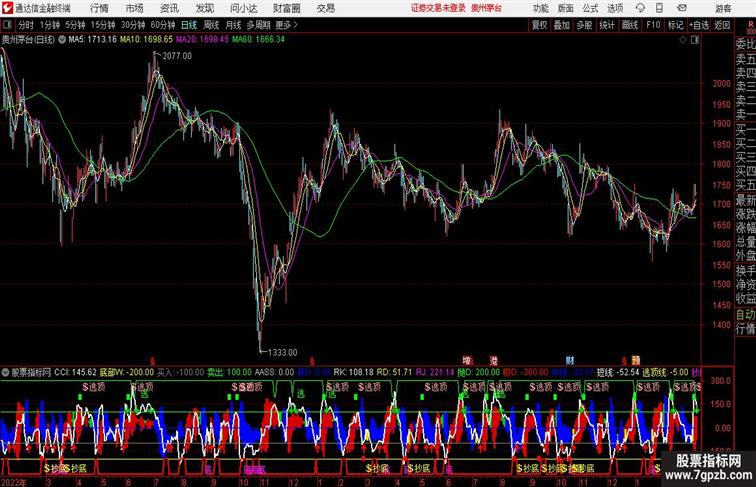Click the 贵州茅台(日线) chart title

click(27, 40)
